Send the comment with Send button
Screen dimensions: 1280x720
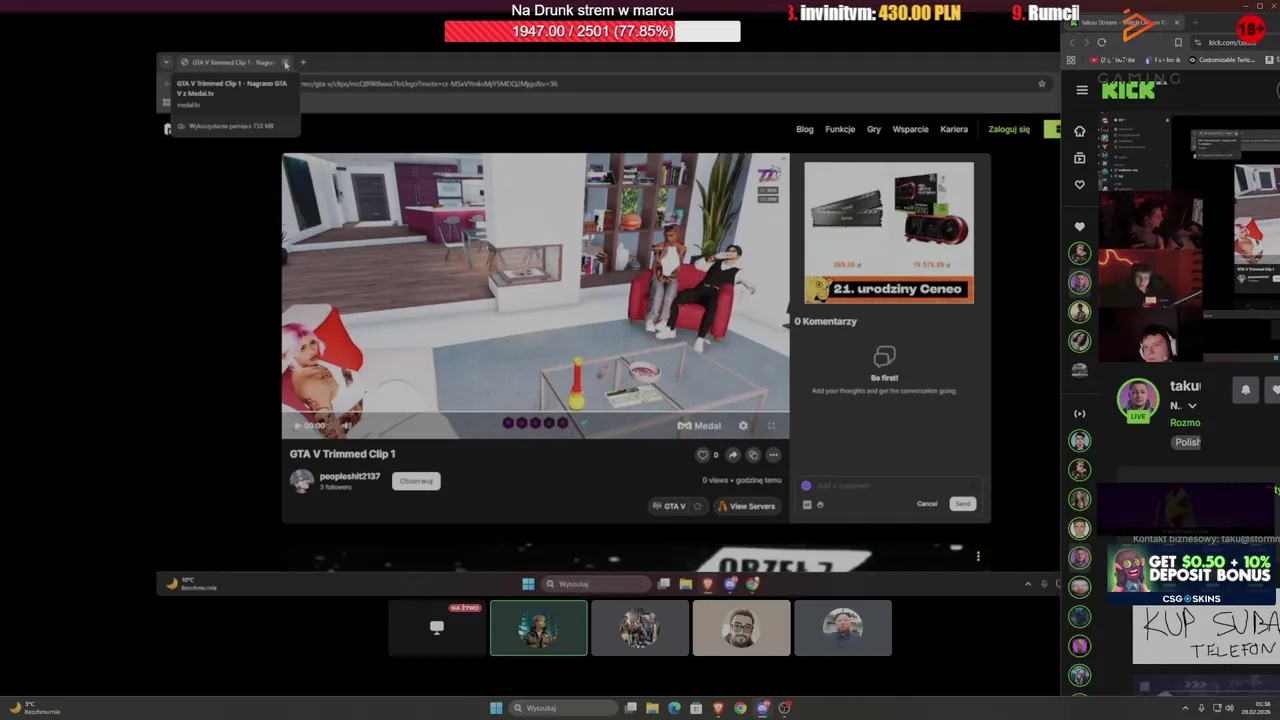[x=962, y=504]
